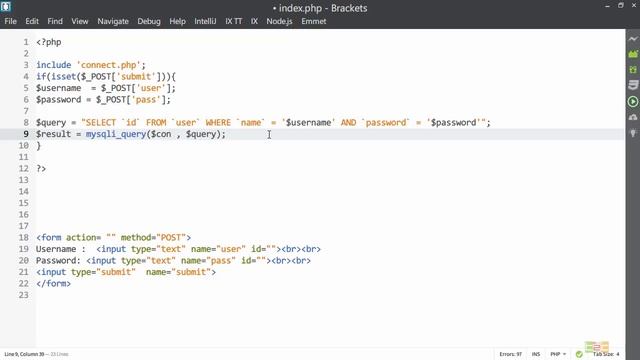This screenshot has width=640, height=360.
Task: Click the </form> closing tag
Action: (x=53, y=283)
